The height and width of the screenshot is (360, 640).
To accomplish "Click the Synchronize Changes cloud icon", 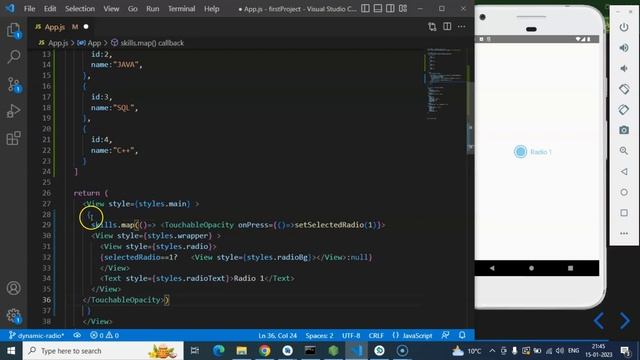I will coord(77,335).
